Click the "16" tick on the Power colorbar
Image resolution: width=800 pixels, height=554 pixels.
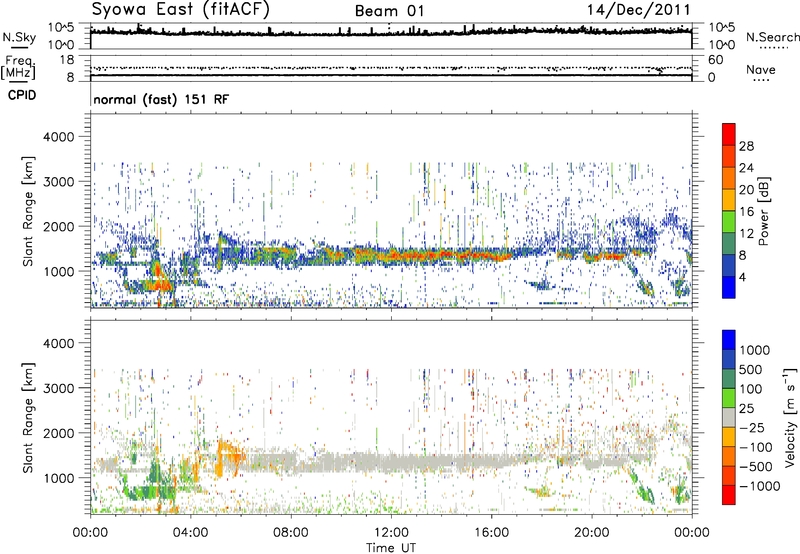[746, 211]
